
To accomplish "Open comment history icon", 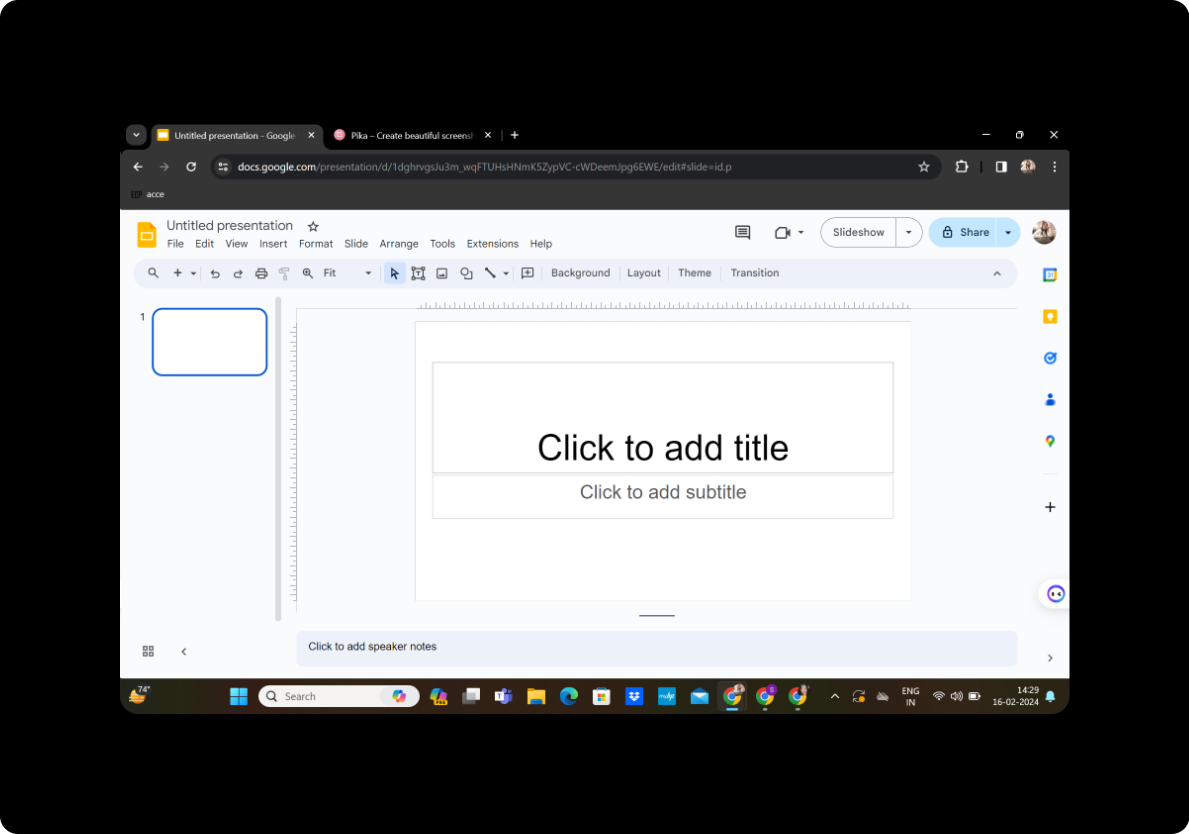I will [x=742, y=232].
